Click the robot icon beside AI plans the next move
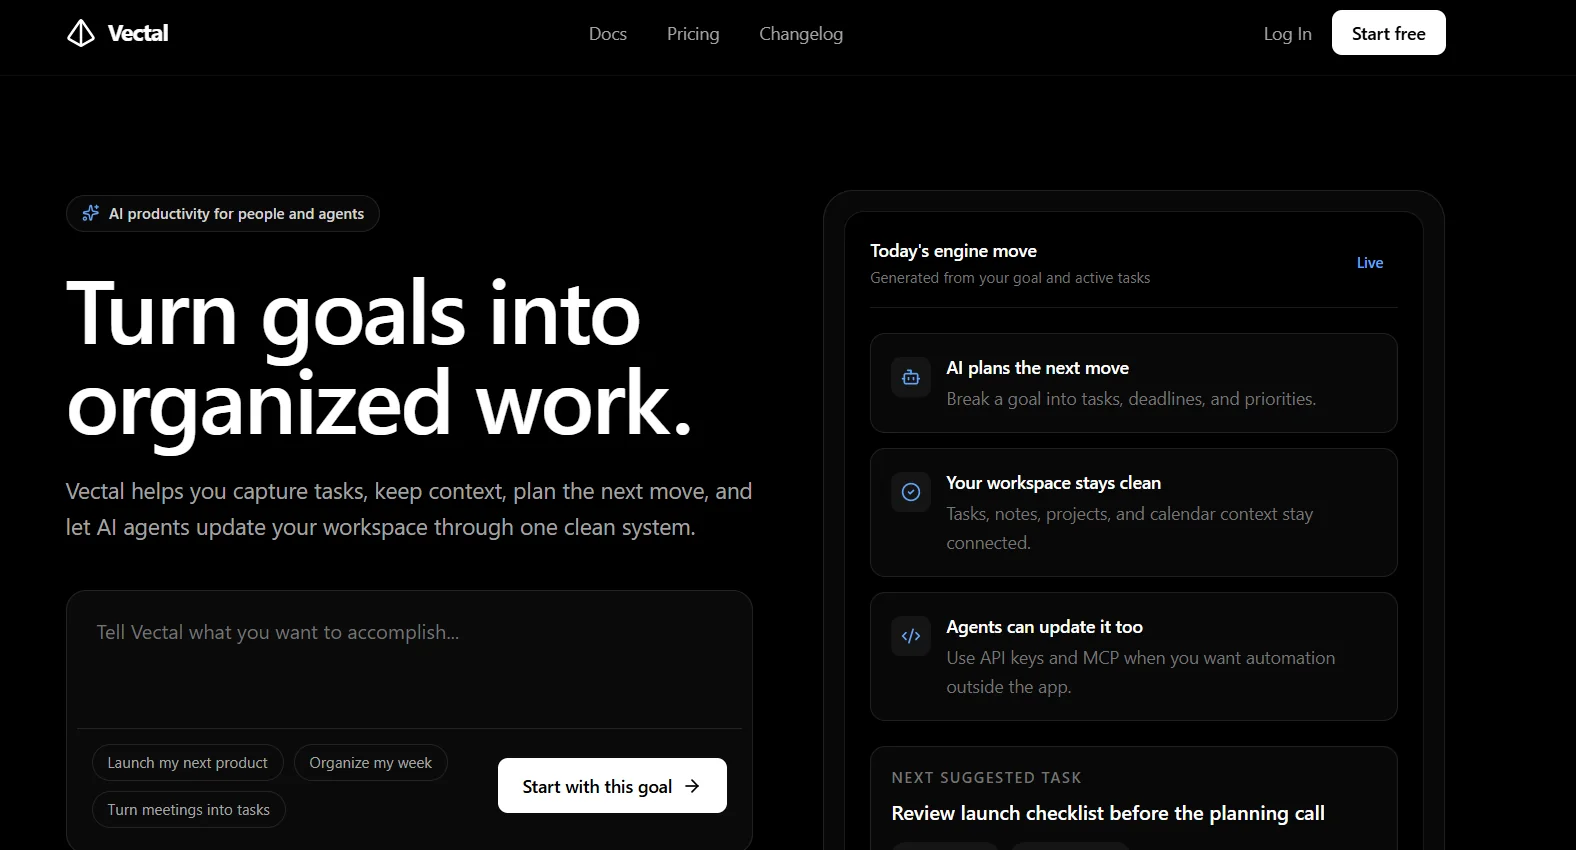 (911, 378)
